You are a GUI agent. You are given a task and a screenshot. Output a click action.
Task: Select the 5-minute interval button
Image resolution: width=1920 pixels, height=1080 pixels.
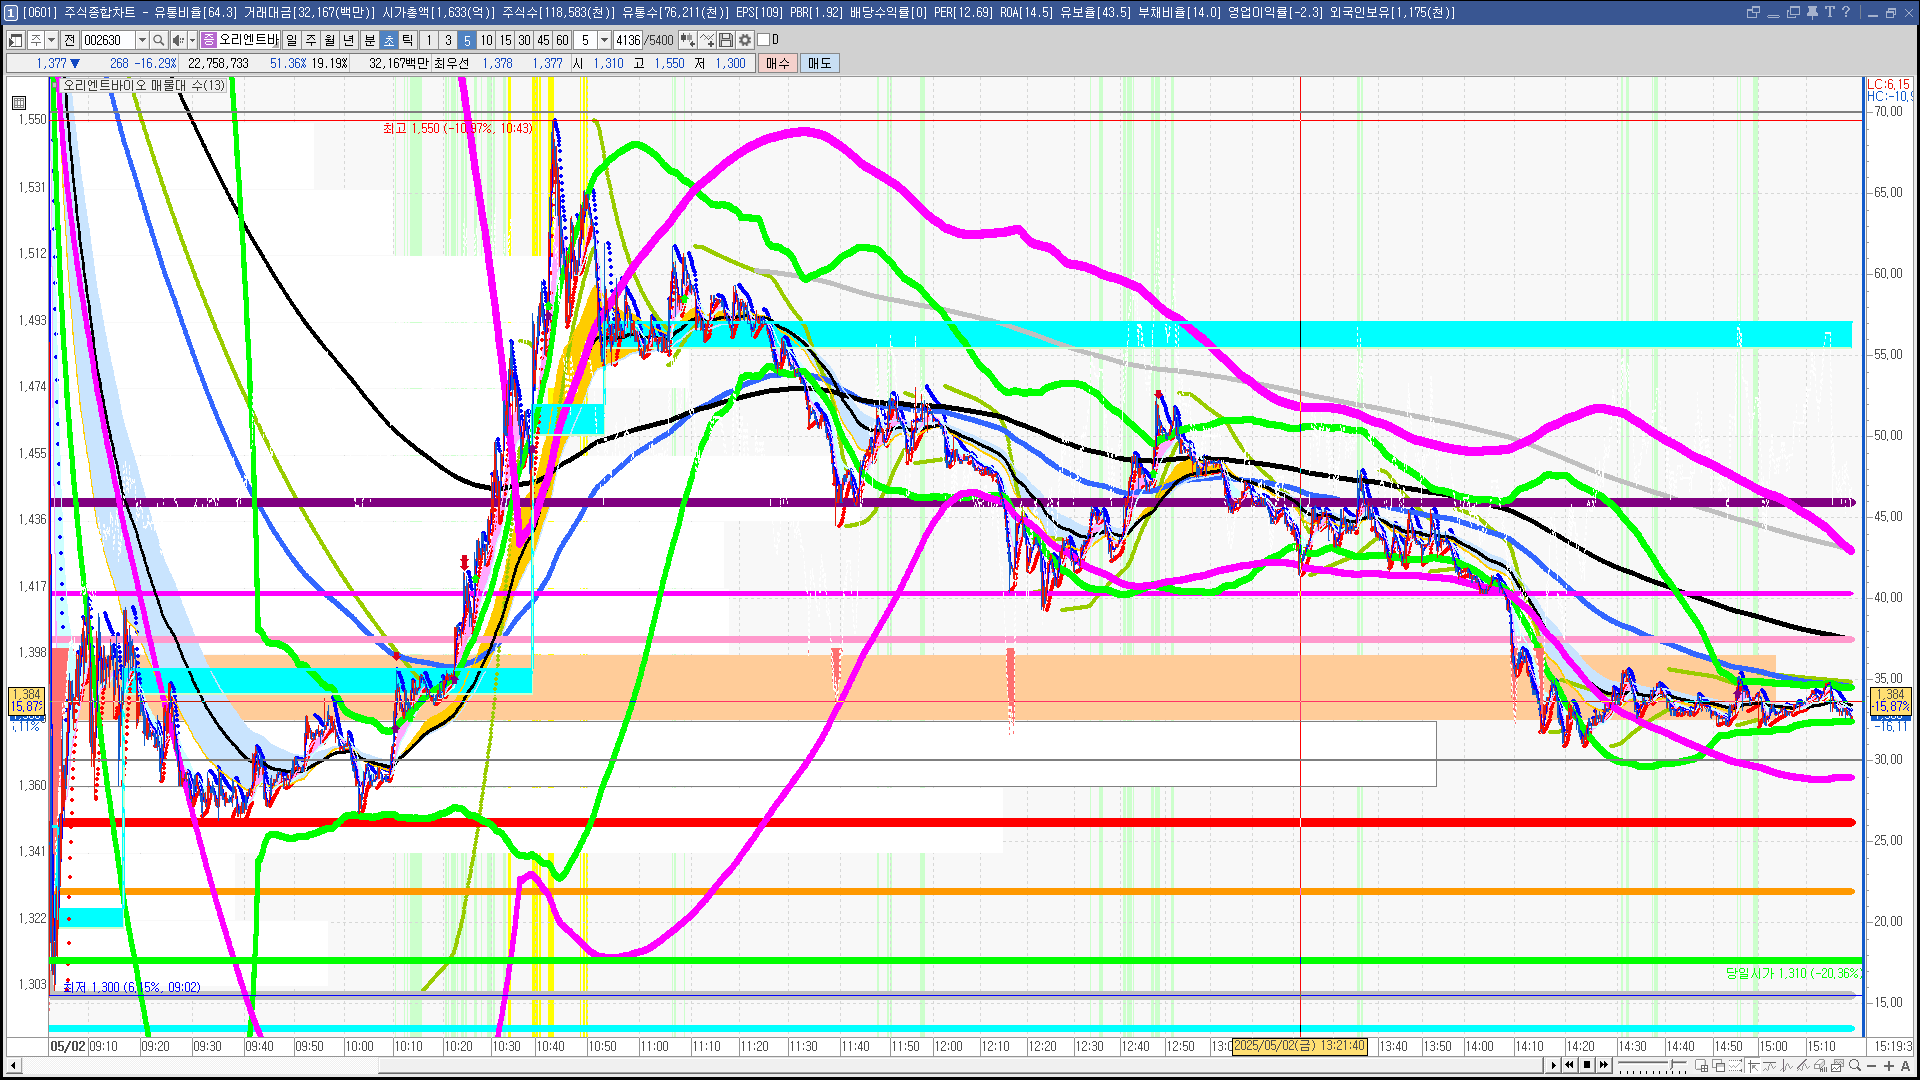click(x=467, y=40)
